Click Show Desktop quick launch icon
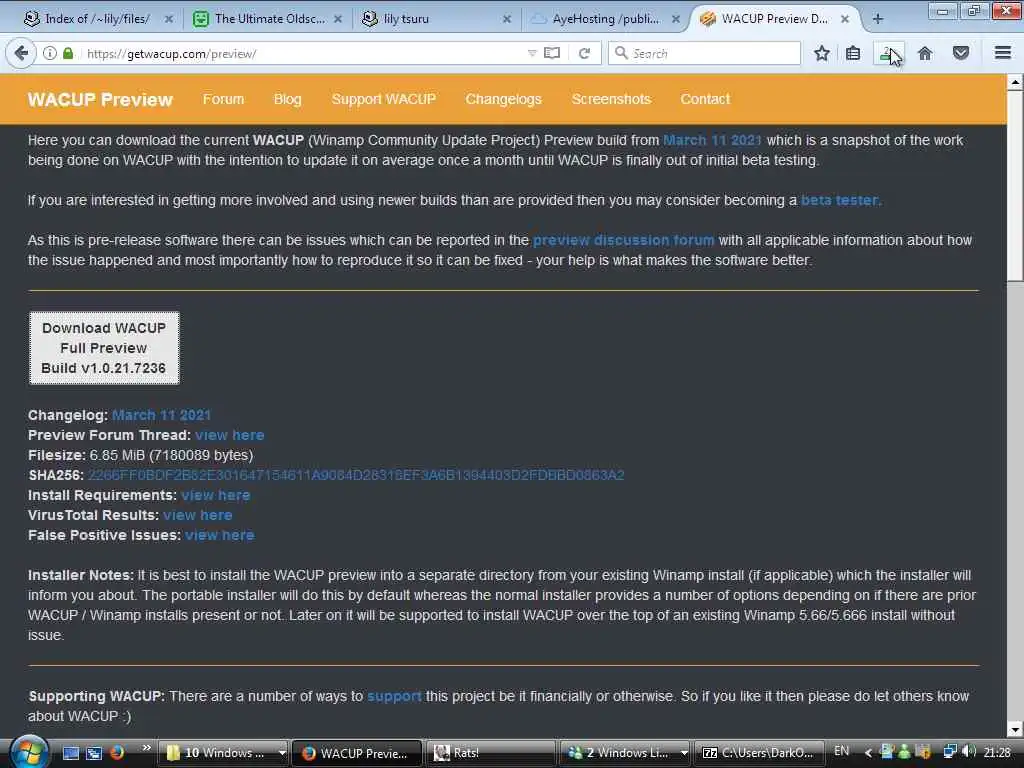Screen dimensions: 1024x768 (x=71, y=753)
